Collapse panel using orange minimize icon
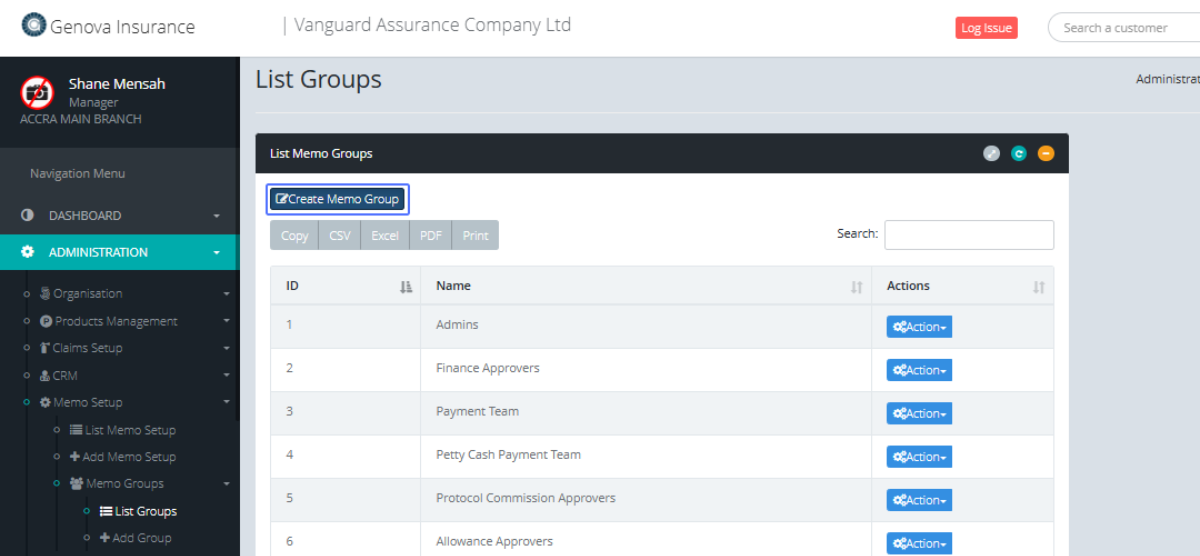Viewport: 1200px width, 556px height. click(1045, 154)
